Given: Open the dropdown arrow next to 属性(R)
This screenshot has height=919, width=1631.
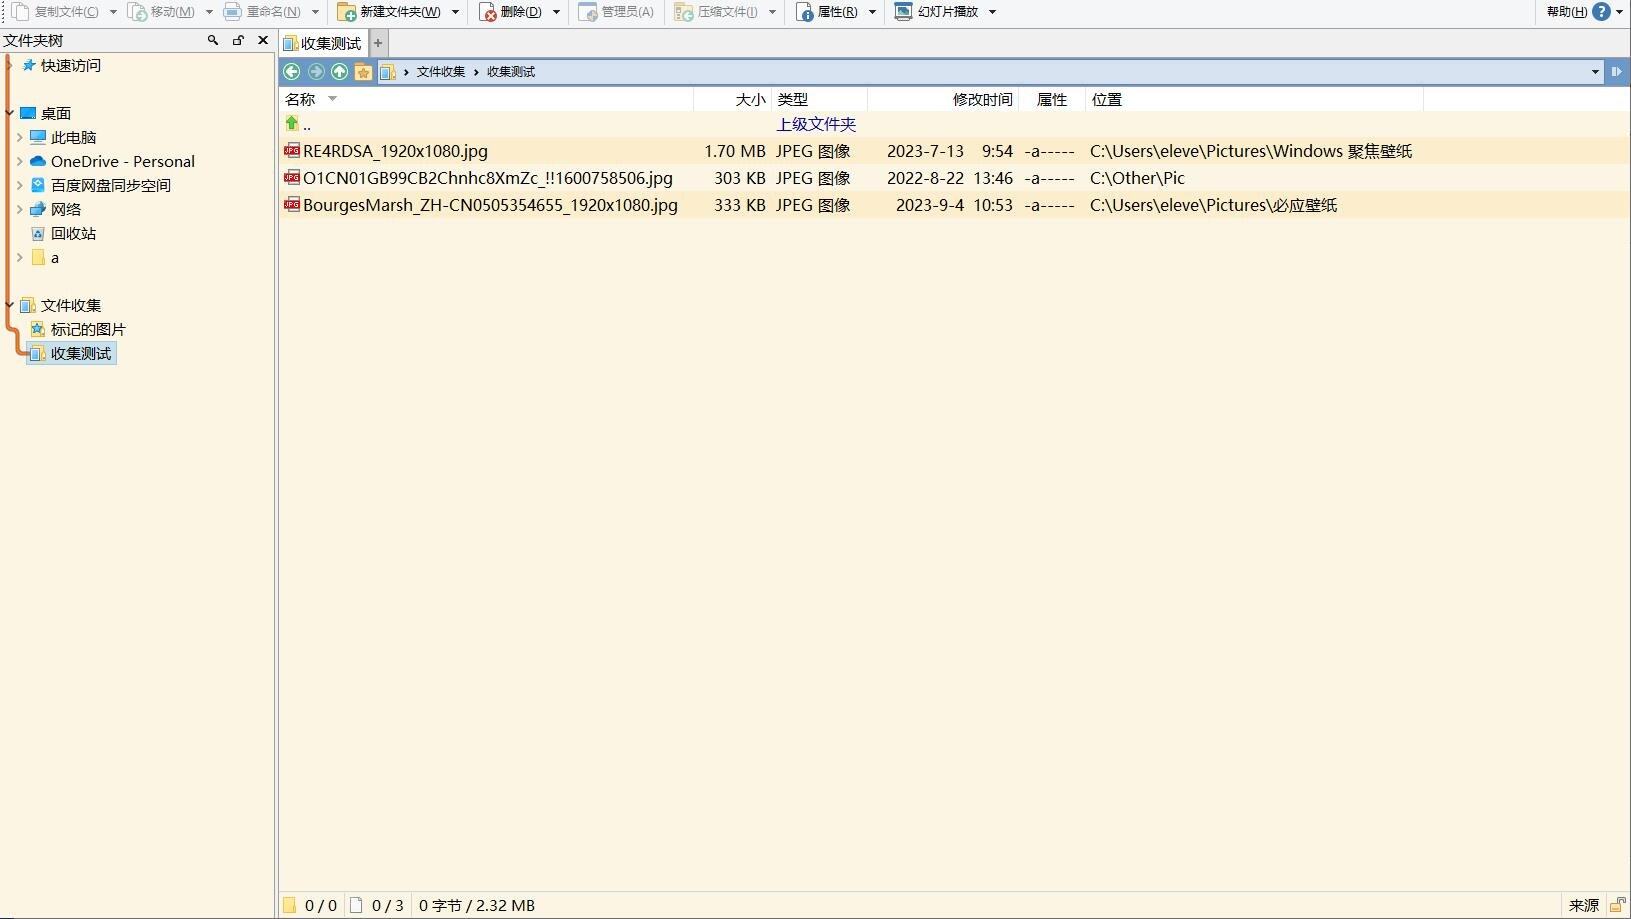Looking at the screenshot, I should click(x=872, y=12).
